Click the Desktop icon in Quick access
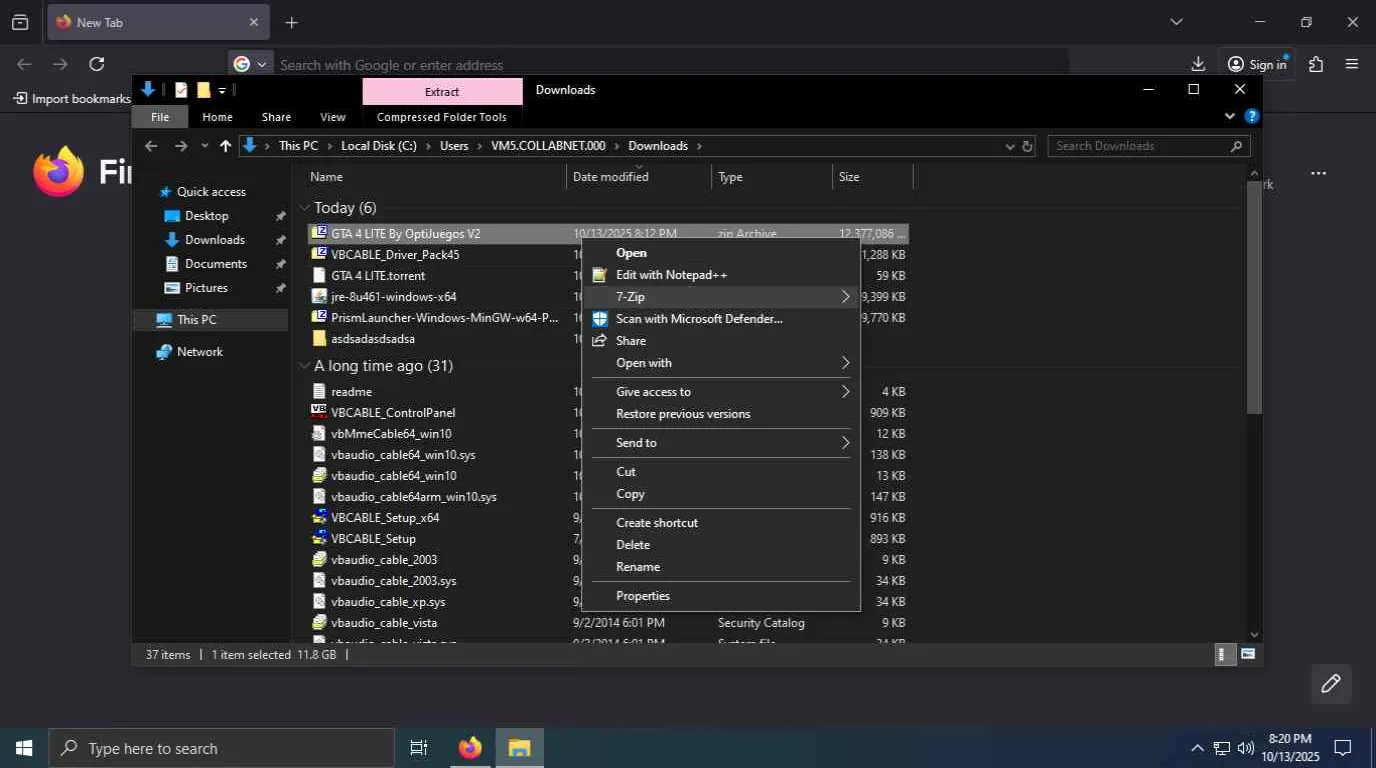The image size is (1376, 768). [172, 216]
